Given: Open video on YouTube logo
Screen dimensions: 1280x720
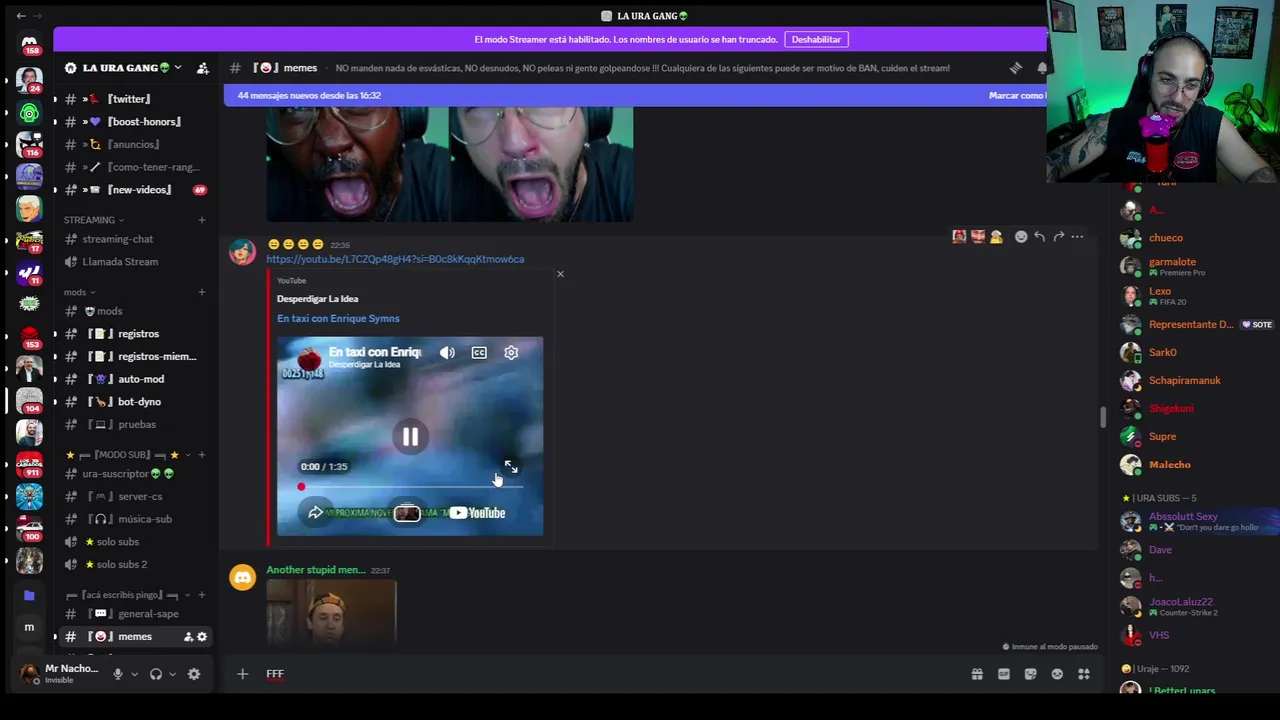Looking at the screenshot, I should pyautogui.click(x=477, y=513).
